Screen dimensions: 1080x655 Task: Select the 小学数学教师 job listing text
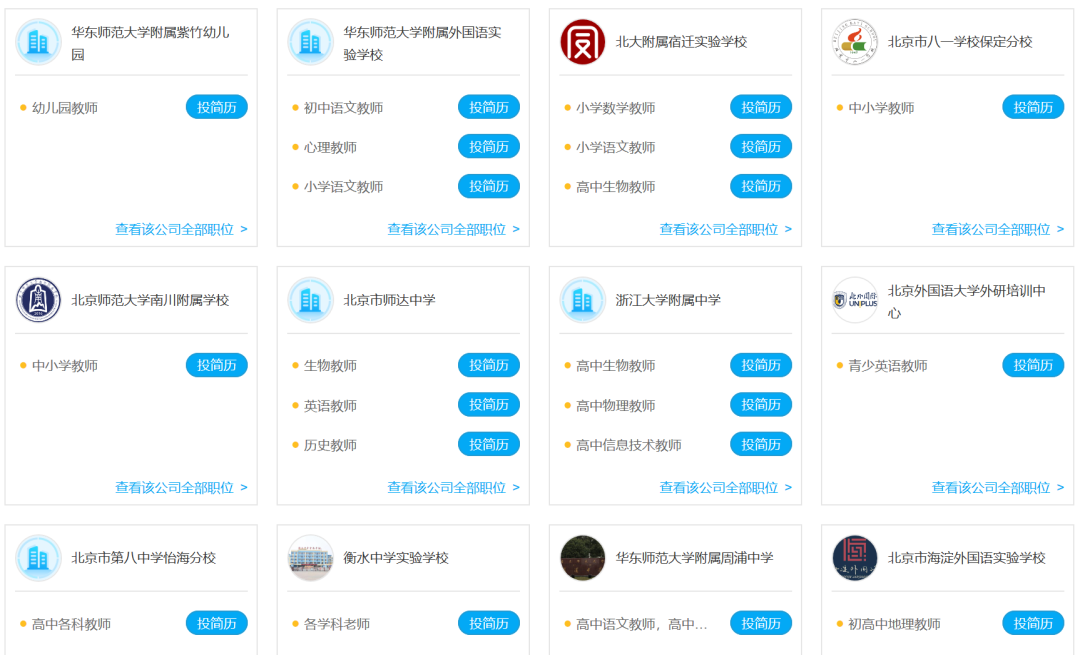pos(616,108)
